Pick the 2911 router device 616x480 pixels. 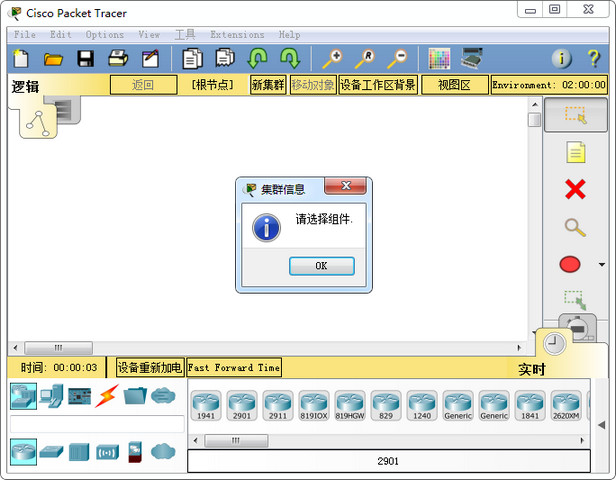278,405
